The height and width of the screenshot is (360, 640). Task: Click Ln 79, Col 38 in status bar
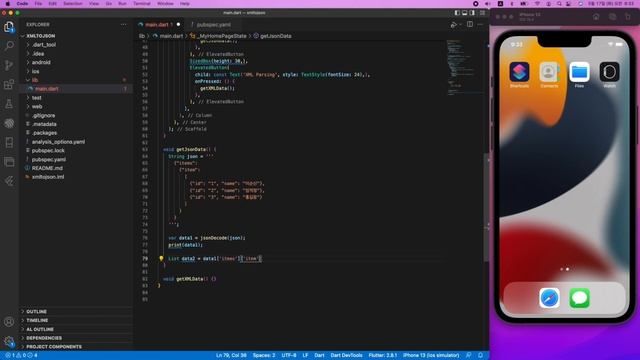231,355
